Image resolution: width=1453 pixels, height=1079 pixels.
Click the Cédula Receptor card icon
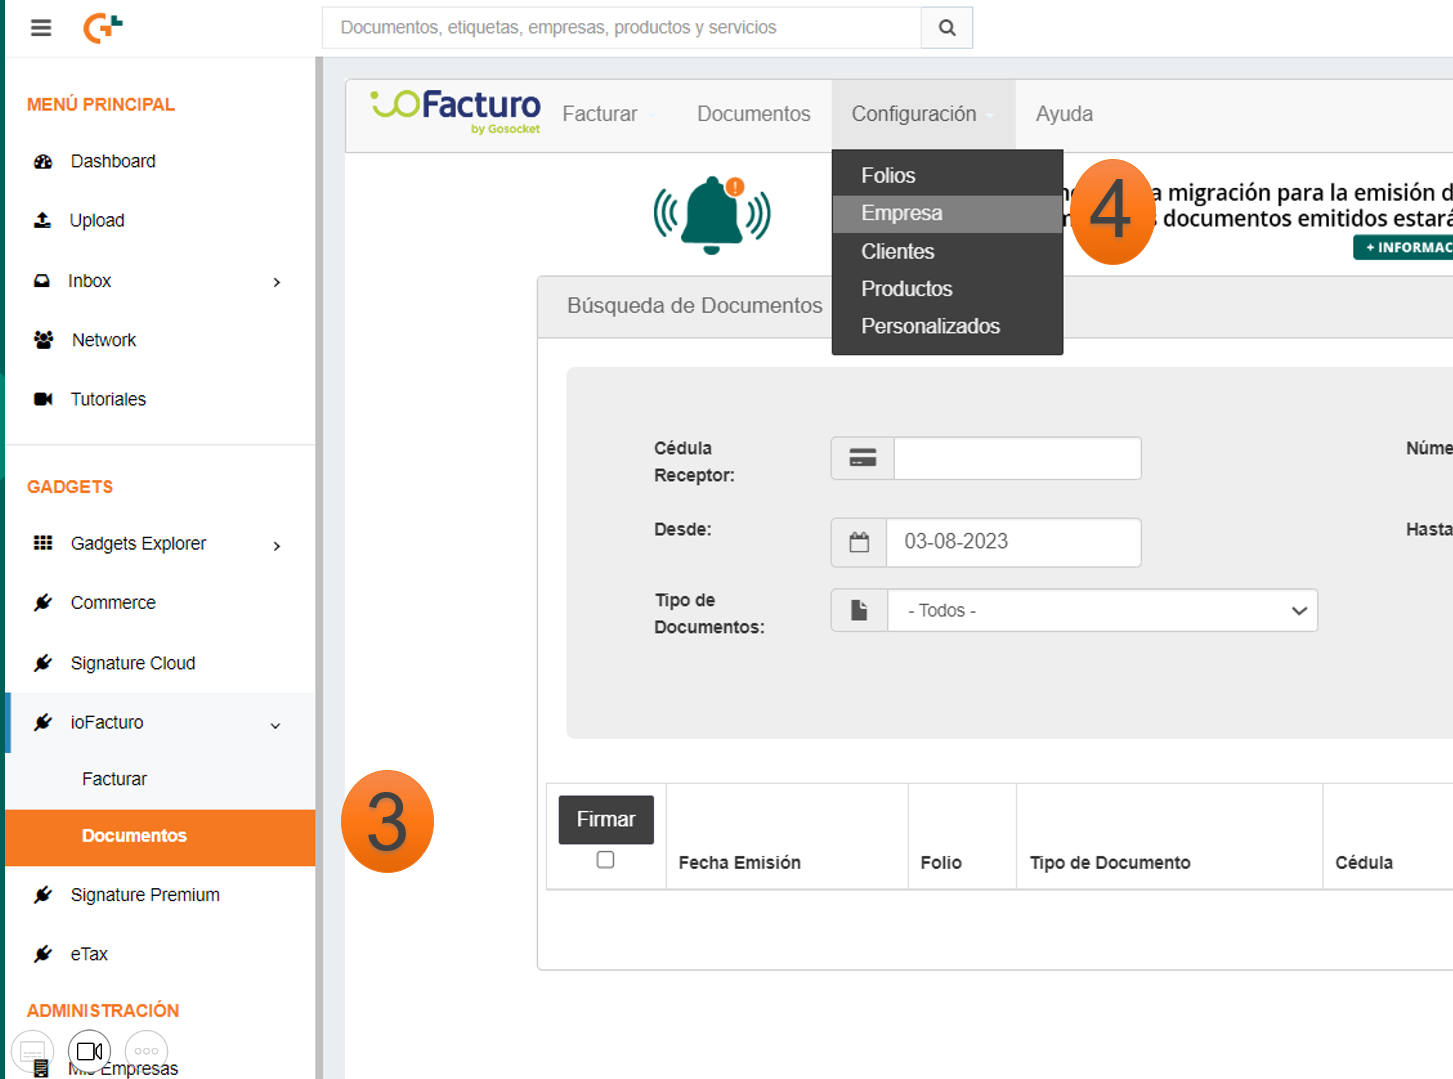click(863, 458)
